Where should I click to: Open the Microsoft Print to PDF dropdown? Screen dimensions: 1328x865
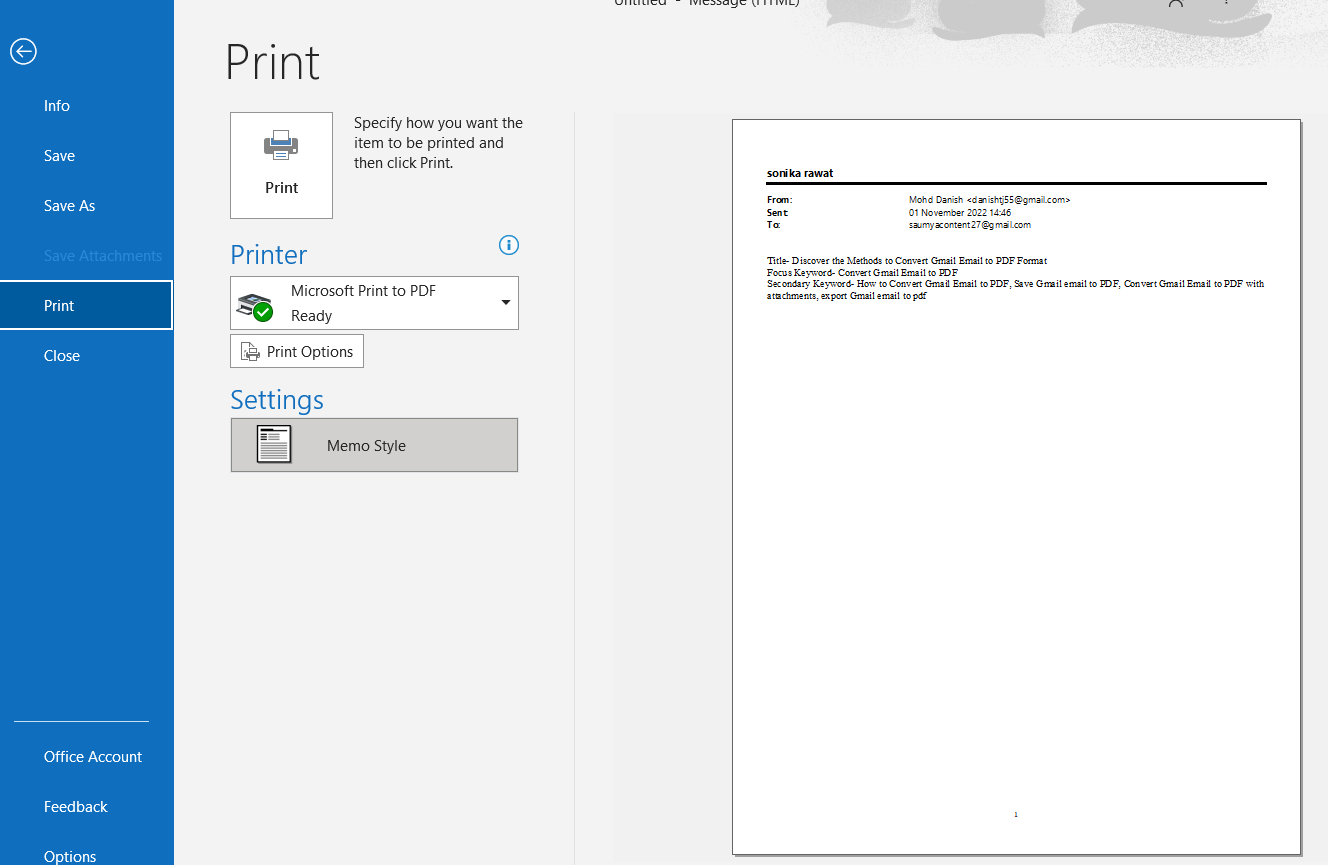pos(374,303)
